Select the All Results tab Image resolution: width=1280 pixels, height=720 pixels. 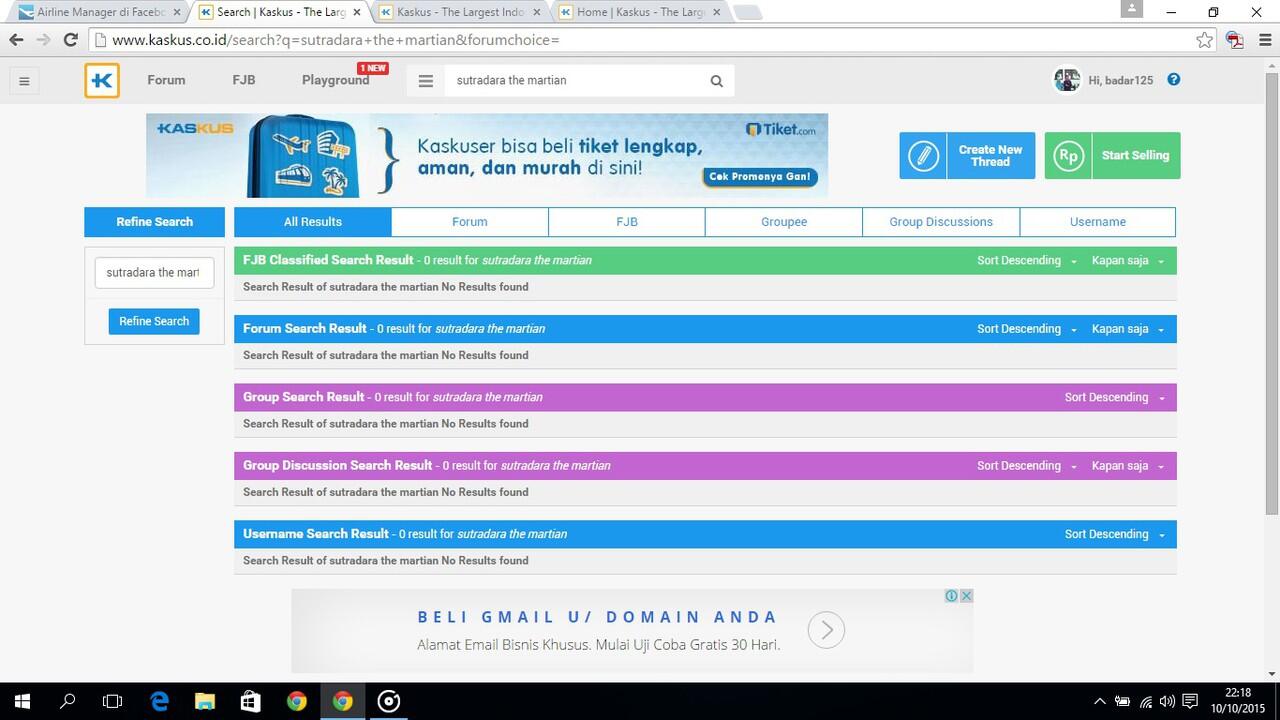click(x=313, y=222)
